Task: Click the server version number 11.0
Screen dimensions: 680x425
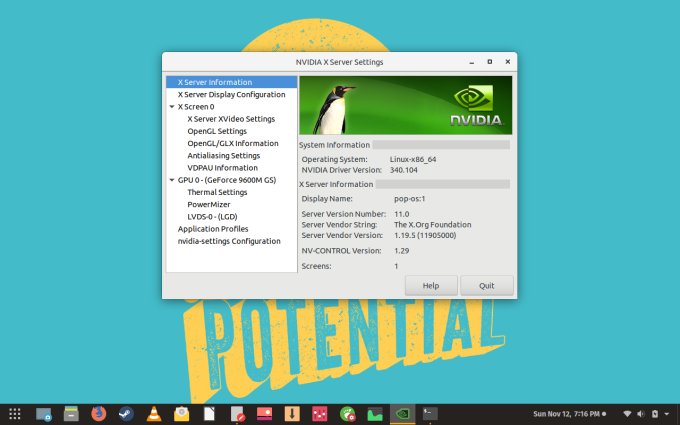Action: 402,214
